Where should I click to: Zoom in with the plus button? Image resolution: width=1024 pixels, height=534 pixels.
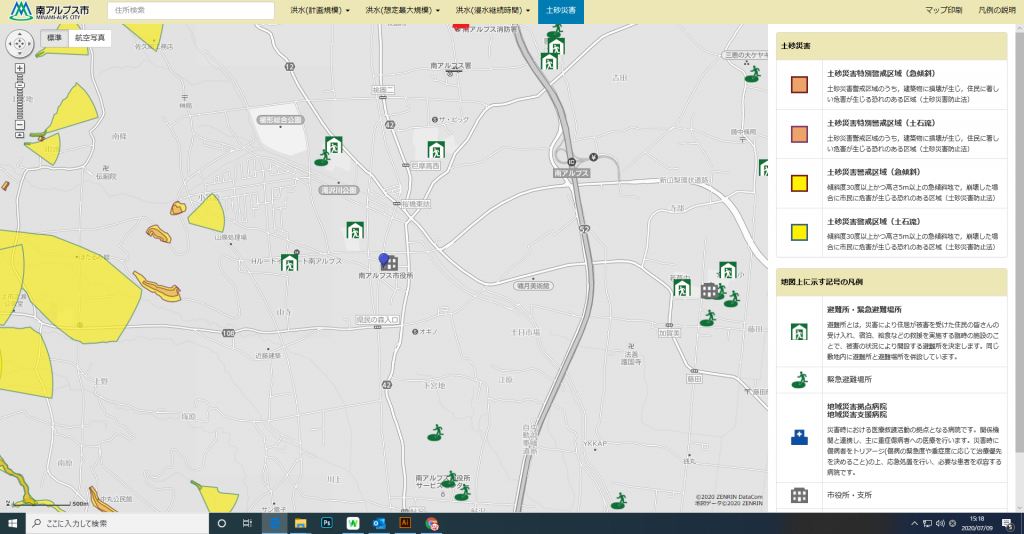[x=19, y=68]
